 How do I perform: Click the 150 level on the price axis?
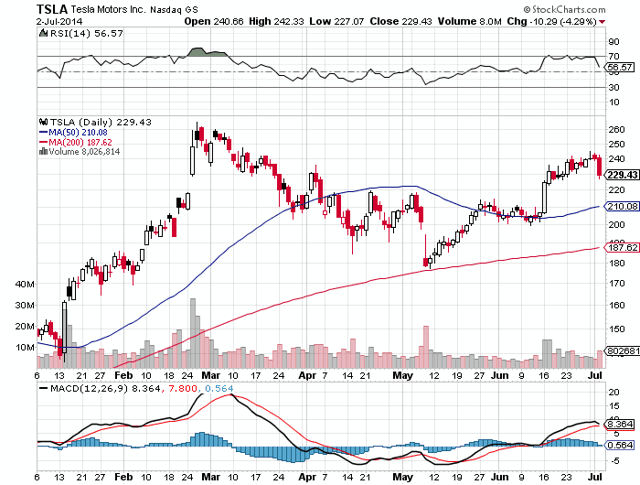coord(616,329)
